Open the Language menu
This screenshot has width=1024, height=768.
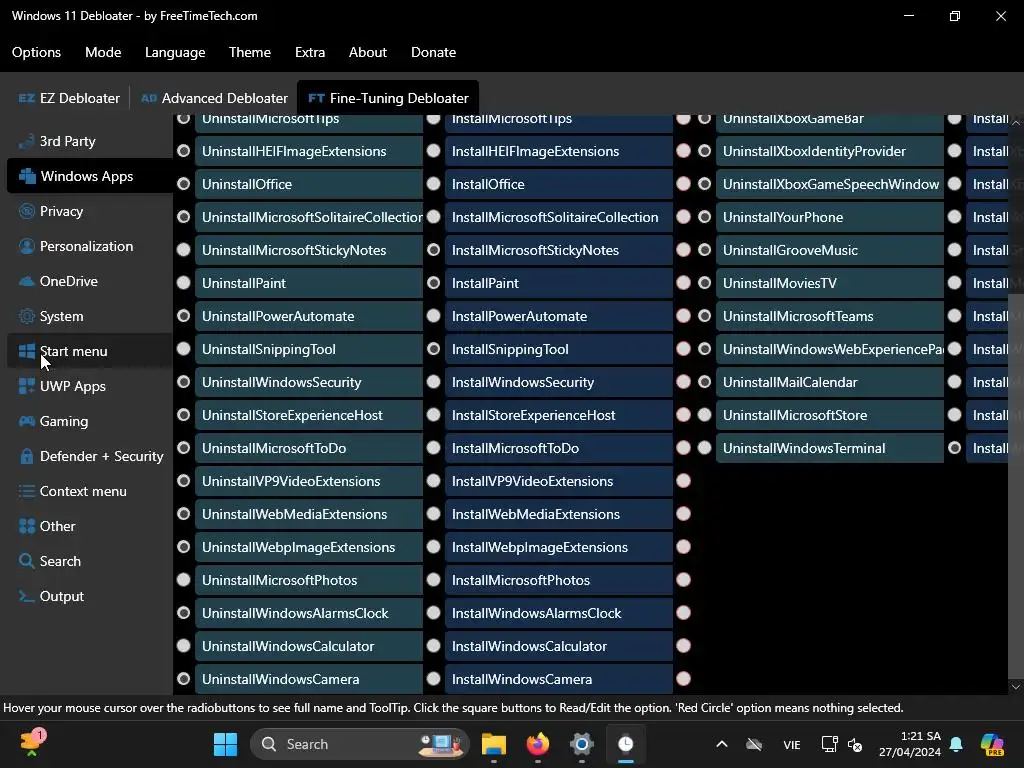[x=175, y=52]
